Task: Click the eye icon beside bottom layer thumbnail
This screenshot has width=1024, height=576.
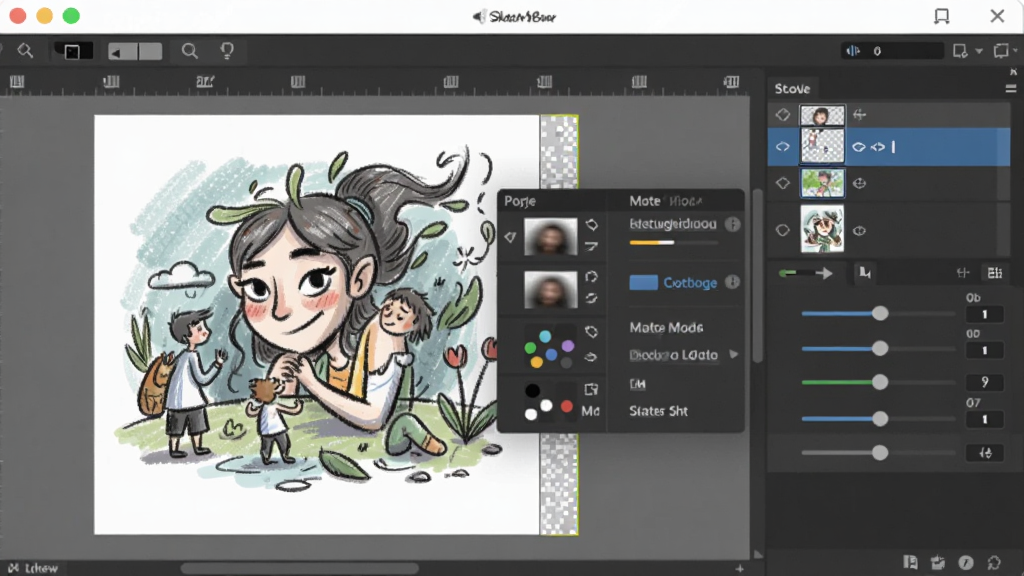Action: coord(859,231)
